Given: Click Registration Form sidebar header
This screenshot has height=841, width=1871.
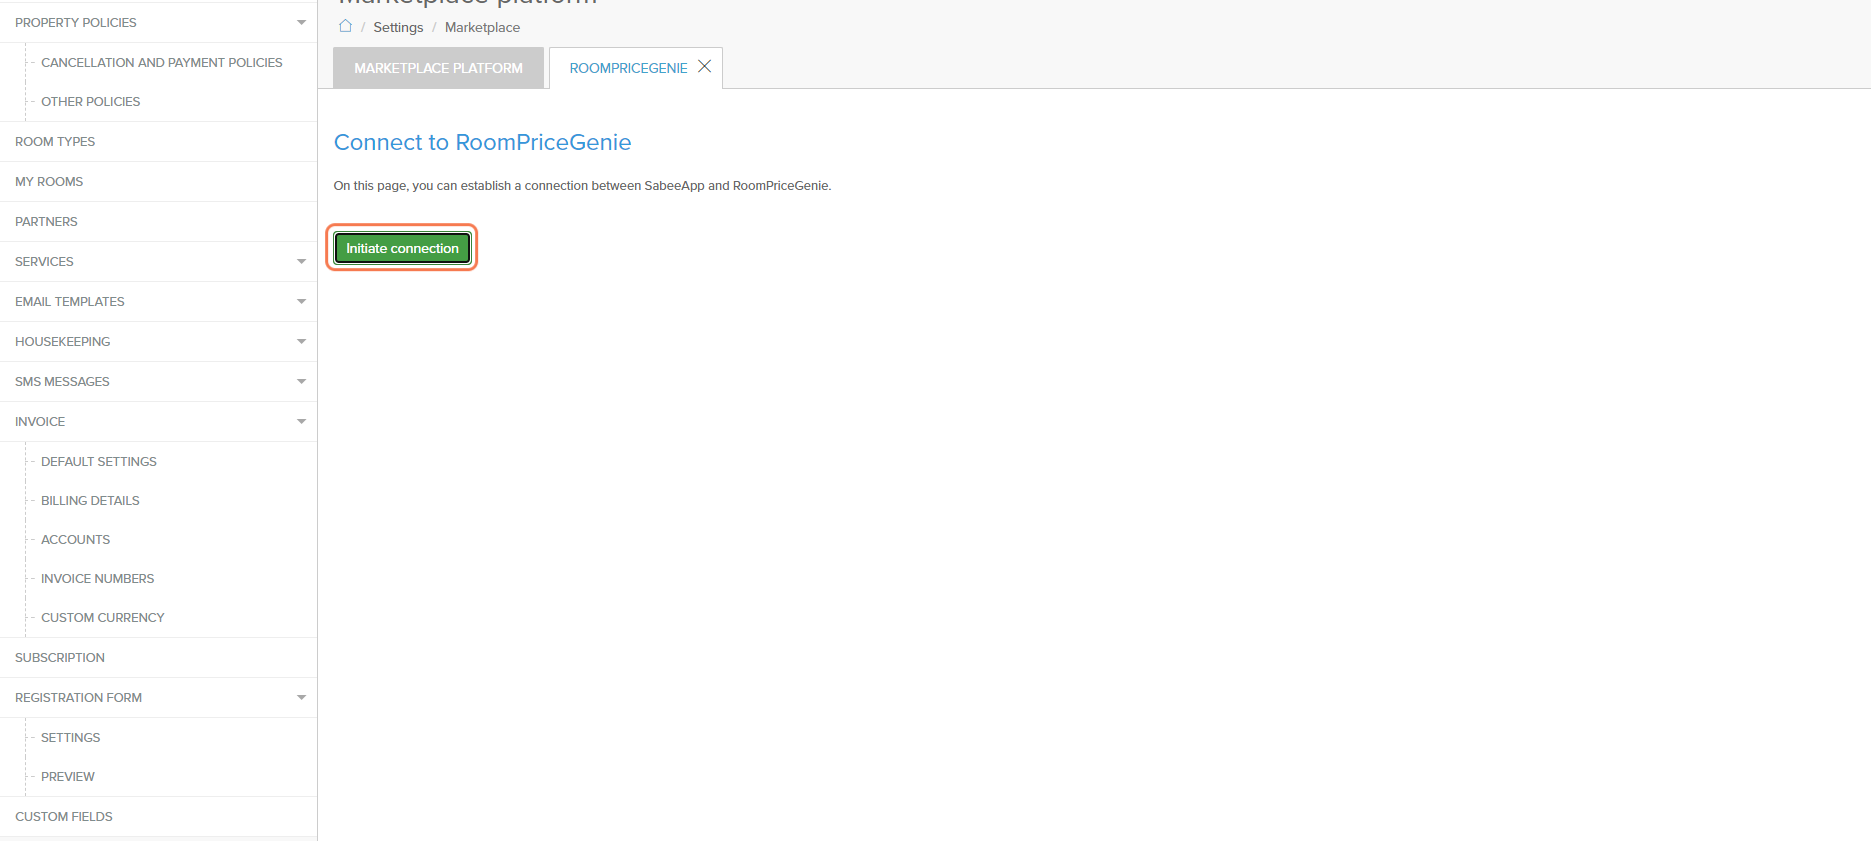Looking at the screenshot, I should tap(79, 697).
